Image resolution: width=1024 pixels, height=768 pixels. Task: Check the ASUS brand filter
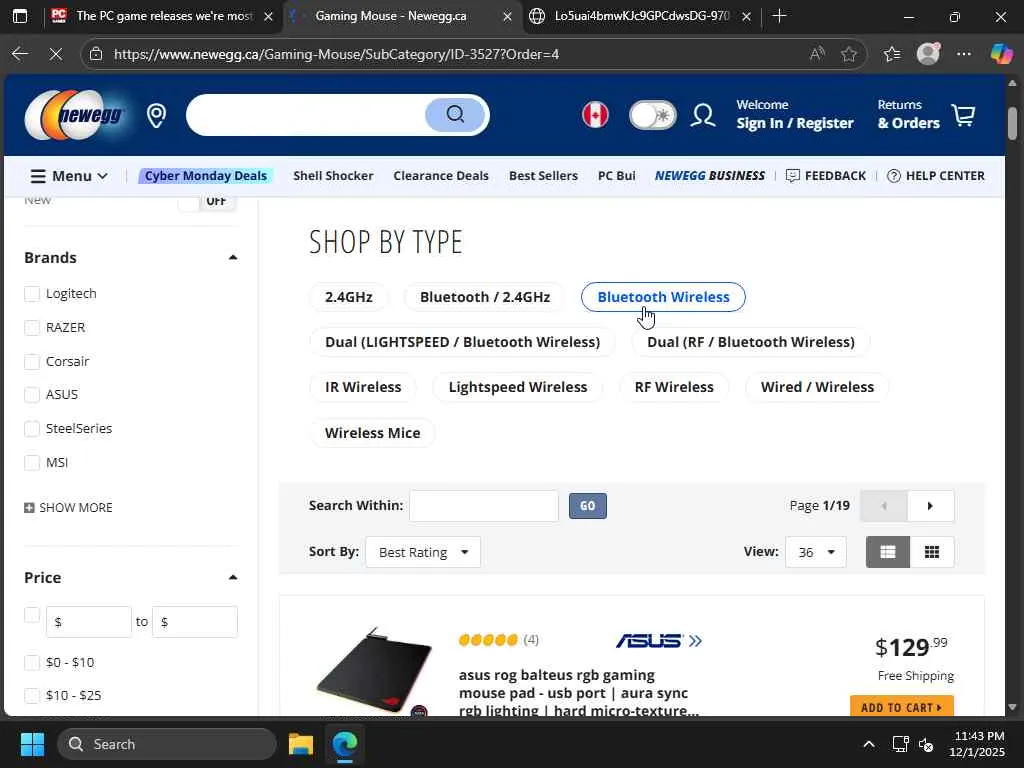click(32, 395)
